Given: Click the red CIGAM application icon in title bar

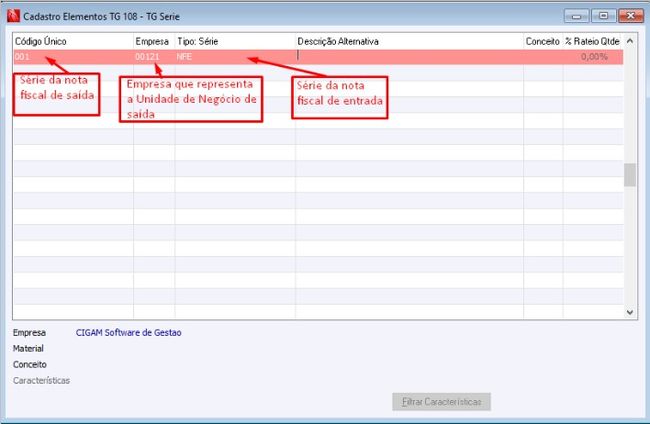Looking at the screenshot, I should [13, 16].
